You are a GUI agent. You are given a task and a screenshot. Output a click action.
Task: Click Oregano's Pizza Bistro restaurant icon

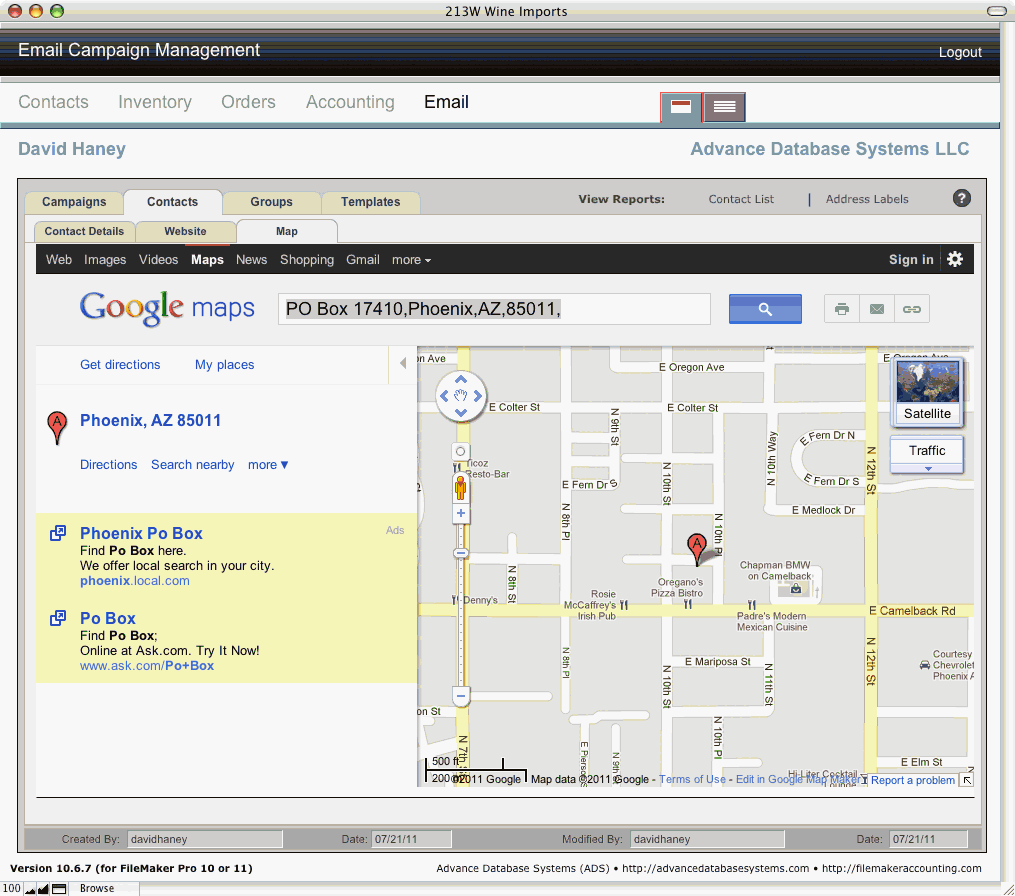(x=687, y=605)
